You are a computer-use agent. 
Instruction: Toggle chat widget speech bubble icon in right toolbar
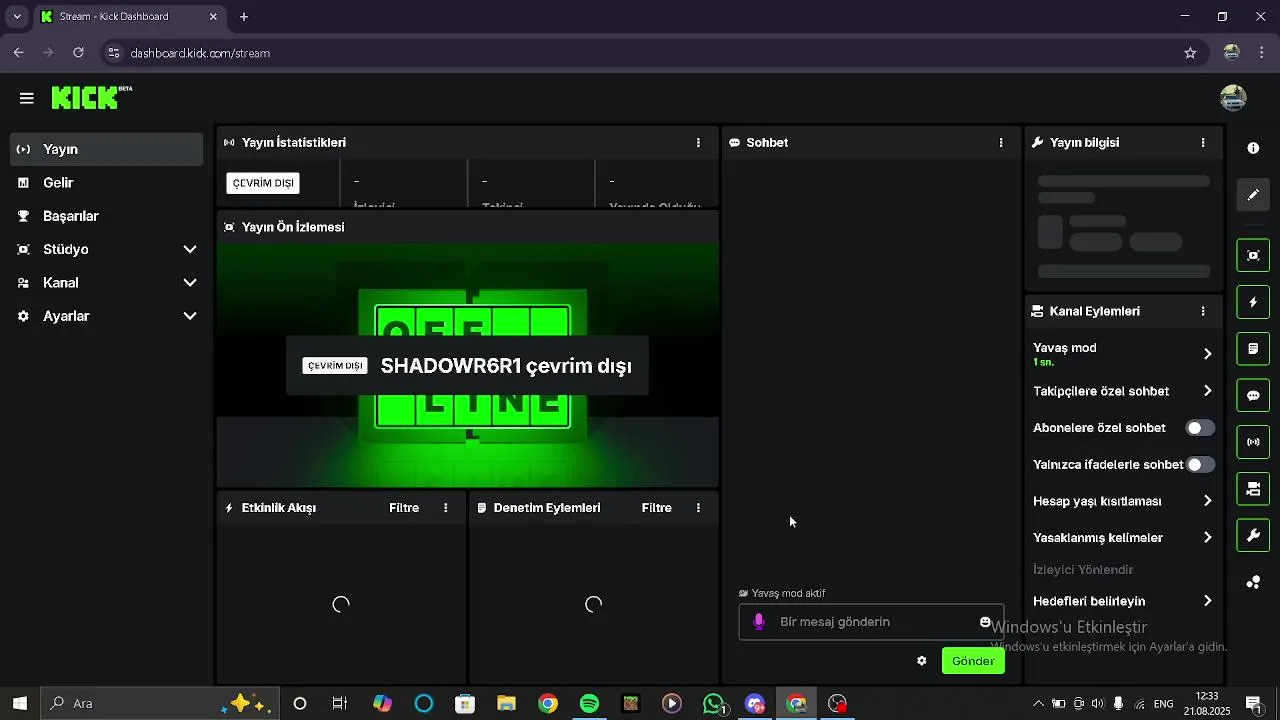tap(1253, 395)
